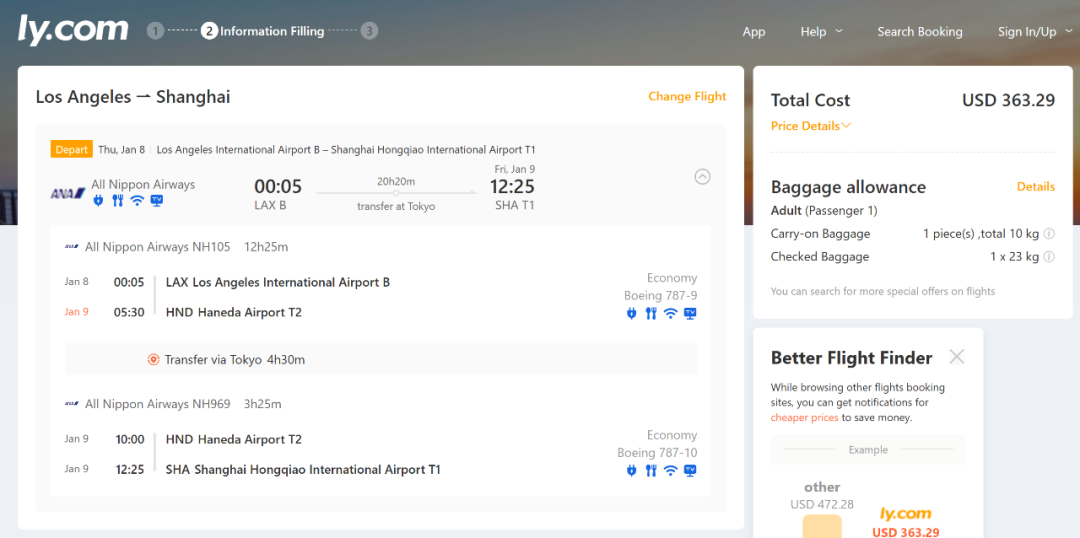Open the Help dropdown menu
The width and height of the screenshot is (1080, 538).
[821, 32]
